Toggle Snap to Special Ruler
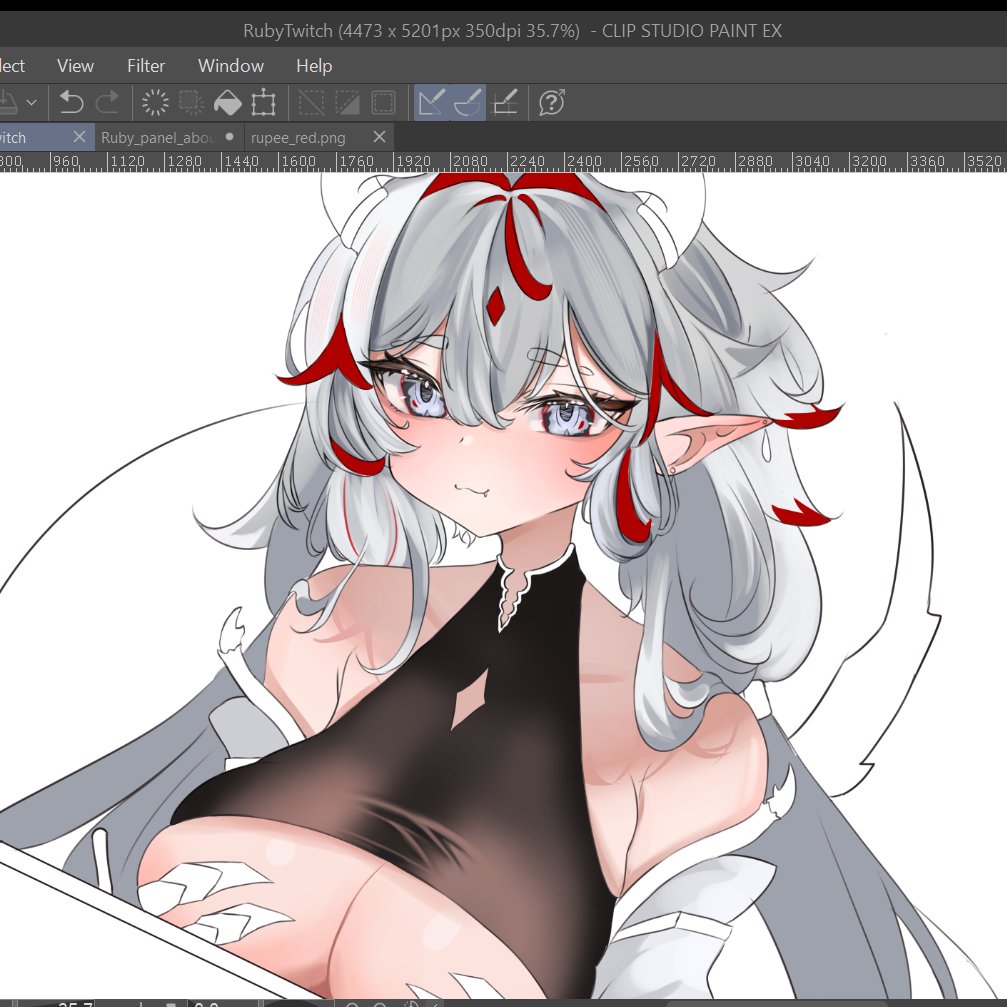Viewport: 1007px width, 1007px height. pyautogui.click(x=468, y=102)
